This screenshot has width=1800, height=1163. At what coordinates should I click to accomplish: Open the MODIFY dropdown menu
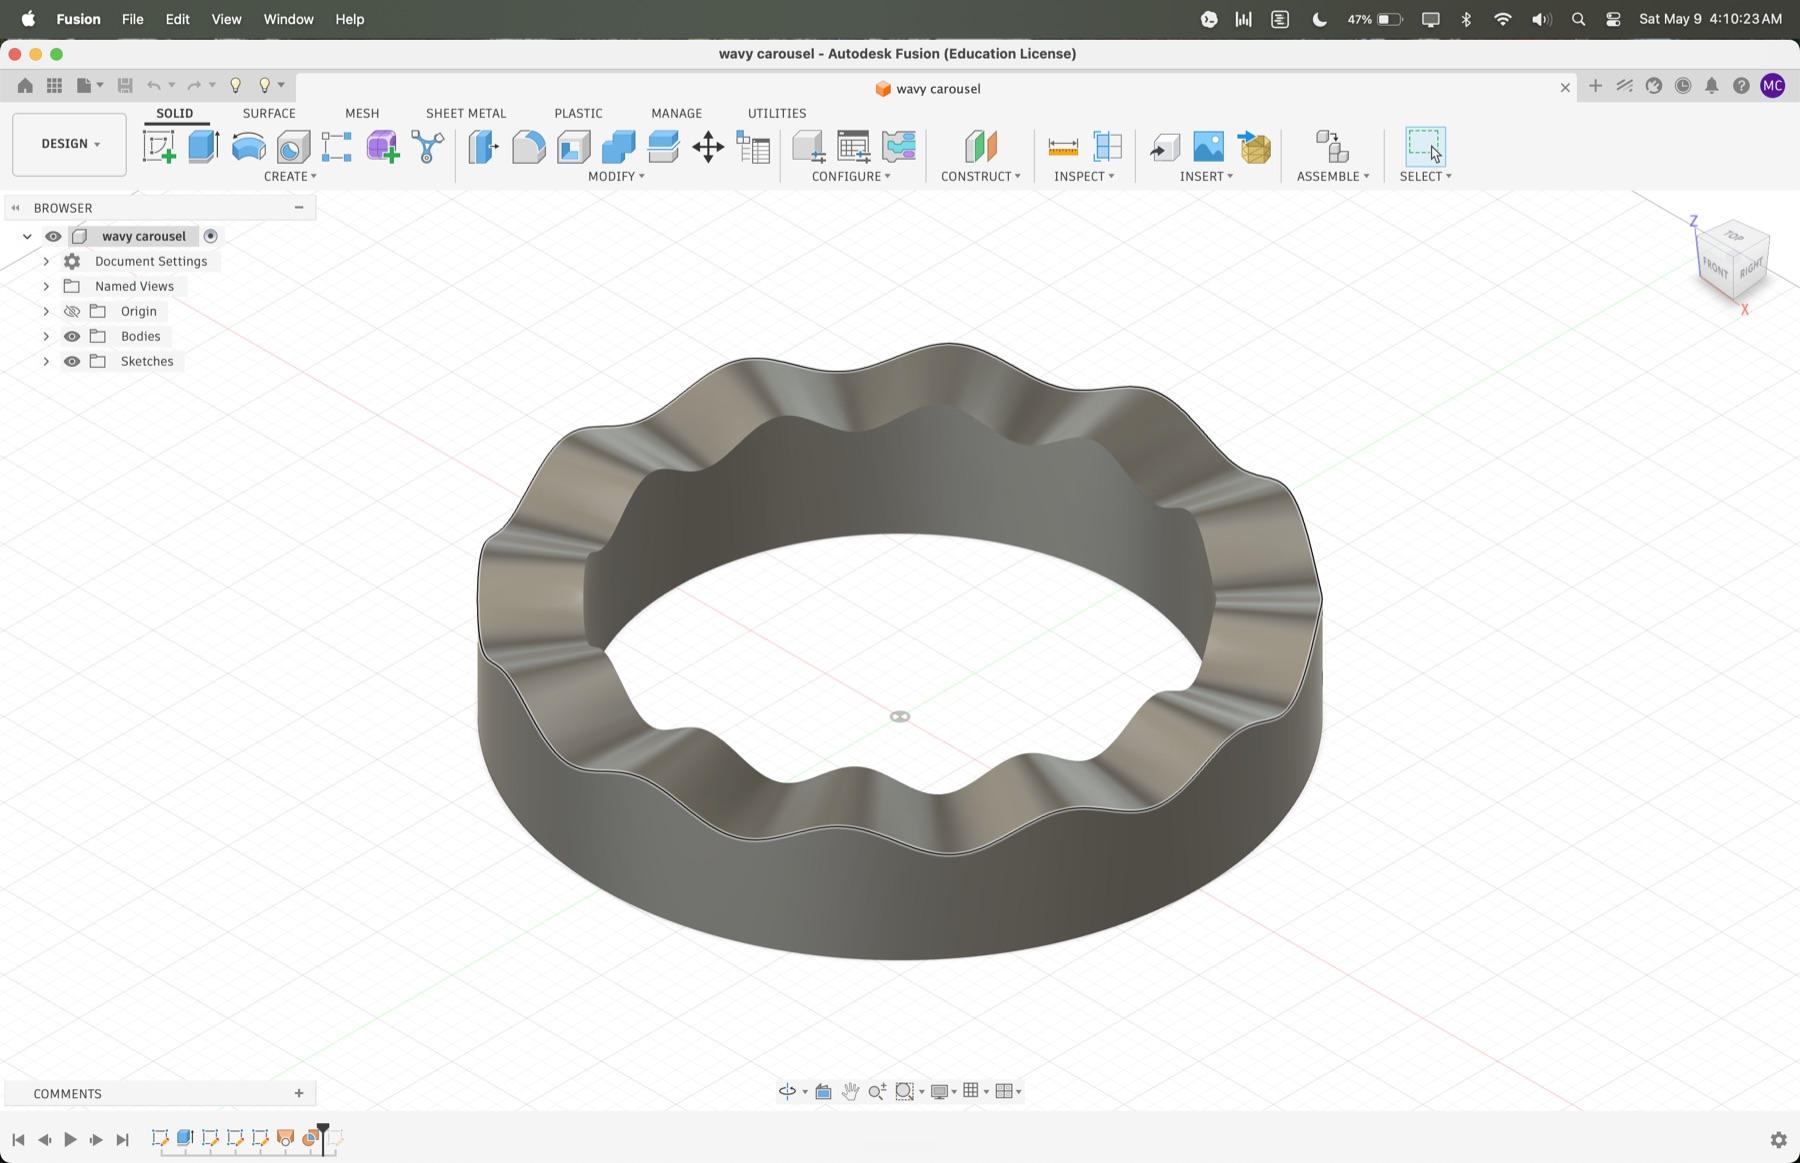(x=616, y=176)
